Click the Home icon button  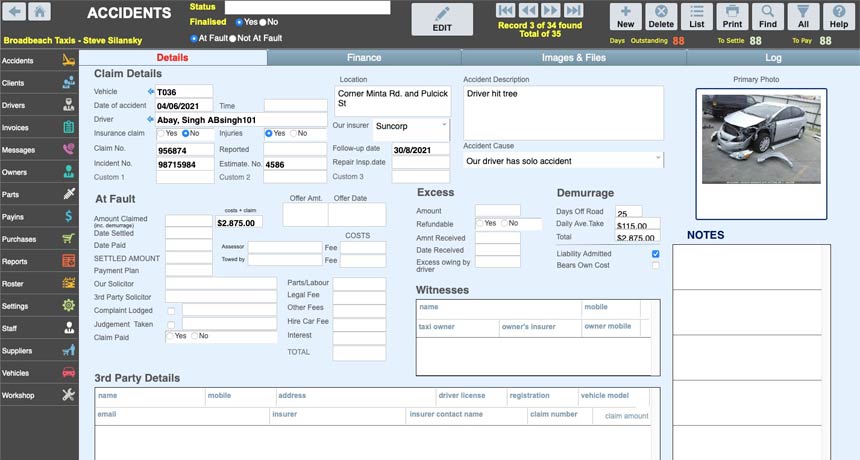[x=39, y=12]
